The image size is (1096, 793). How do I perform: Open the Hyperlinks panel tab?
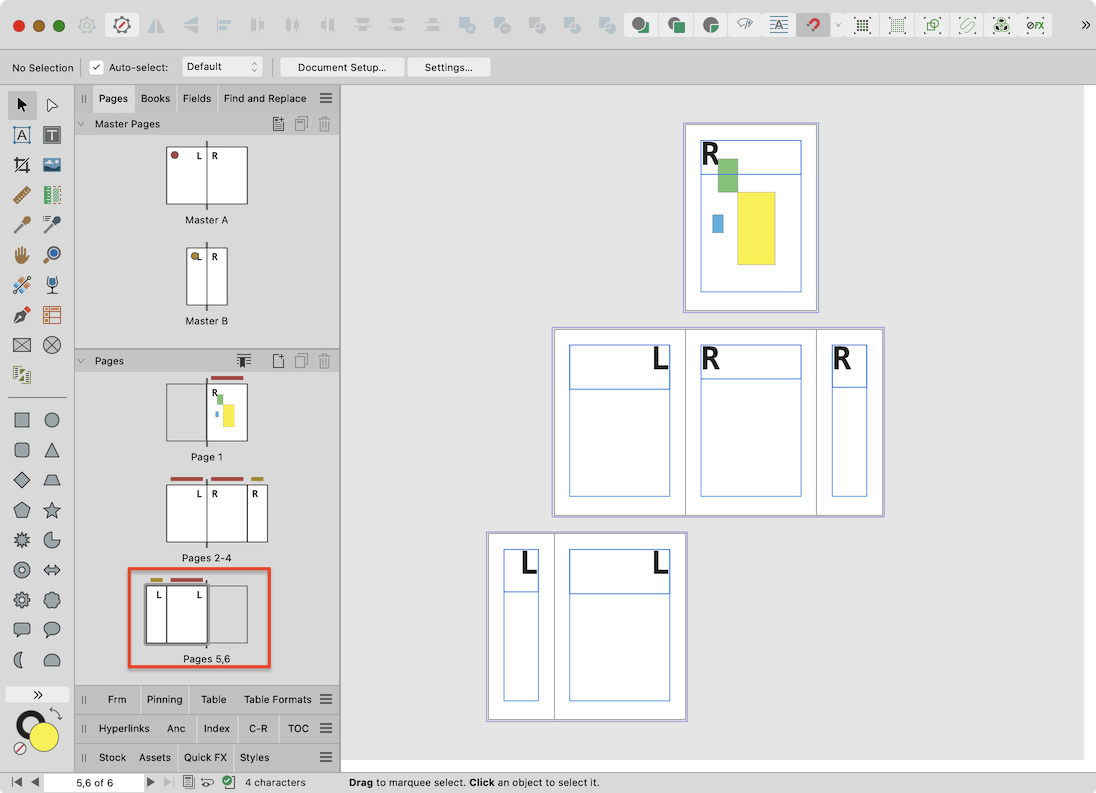click(123, 729)
